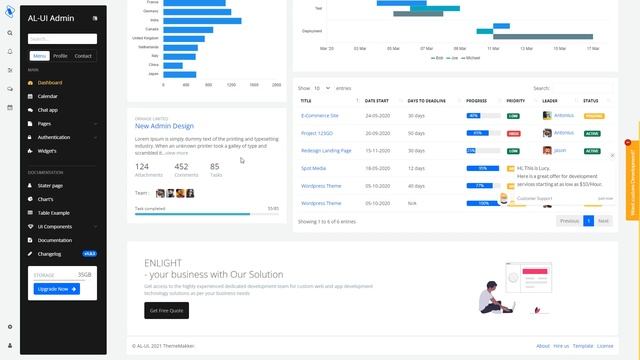Image resolution: width=640 pixels, height=360 pixels.
Task: Click the sliders icon in the left rail
Action: (x=10, y=70)
